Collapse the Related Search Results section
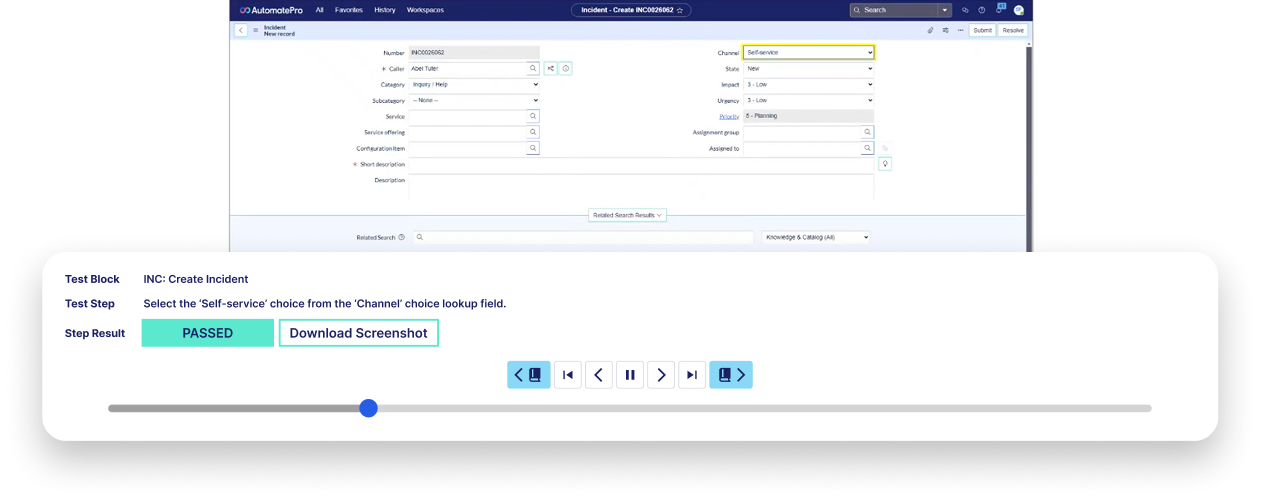 pos(628,215)
